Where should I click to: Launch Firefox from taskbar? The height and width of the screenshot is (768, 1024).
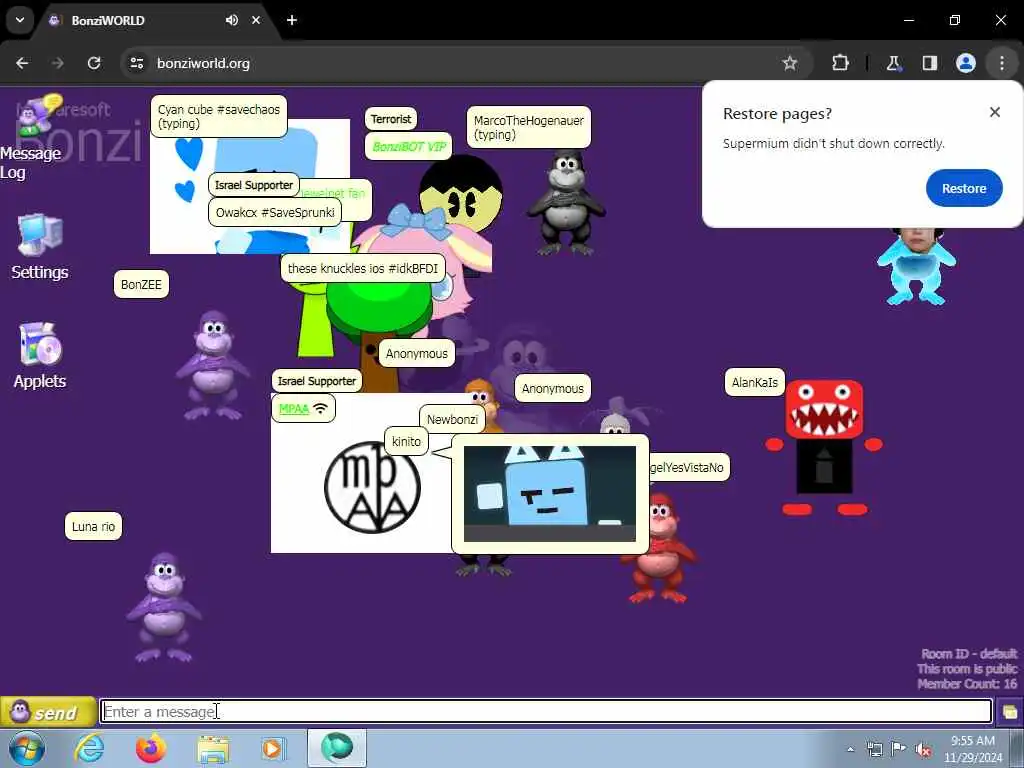tap(151, 748)
